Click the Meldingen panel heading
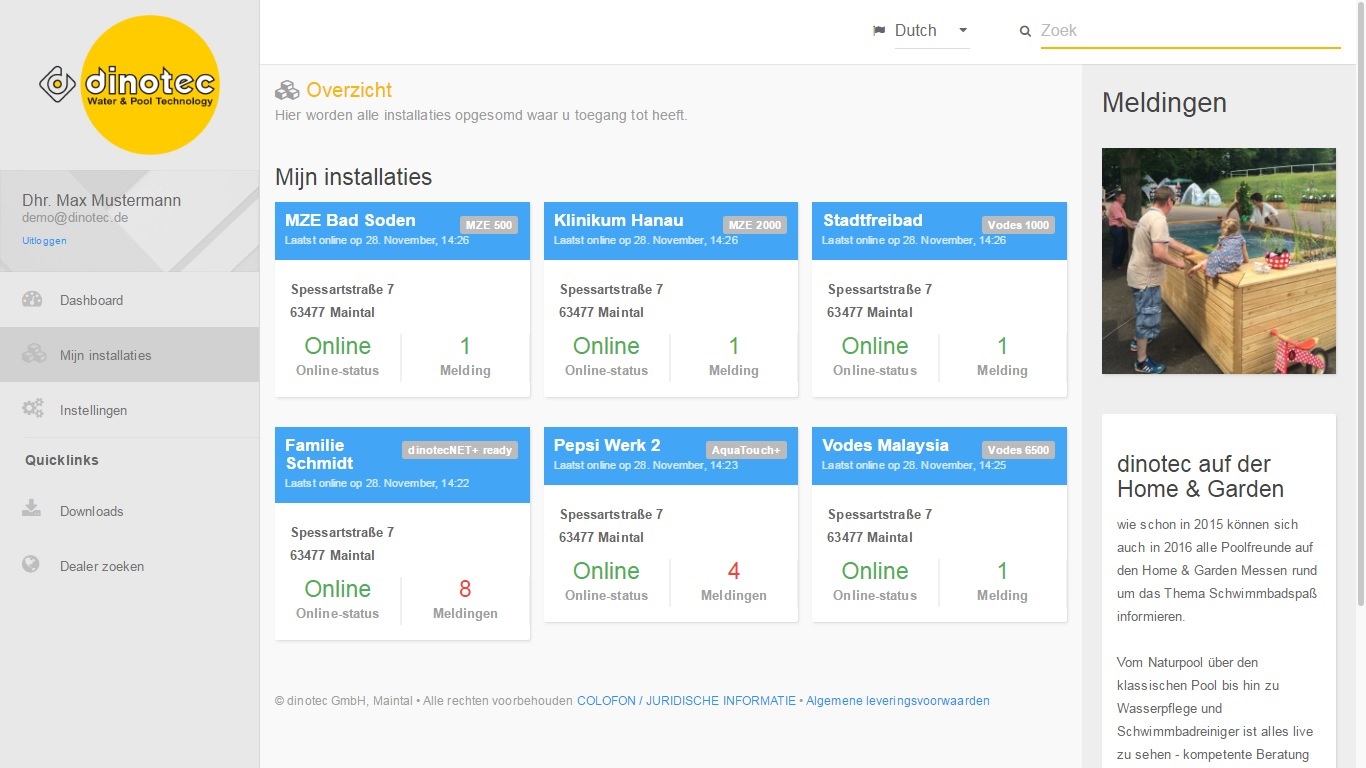Viewport: 1366px width, 768px height. coord(1164,103)
